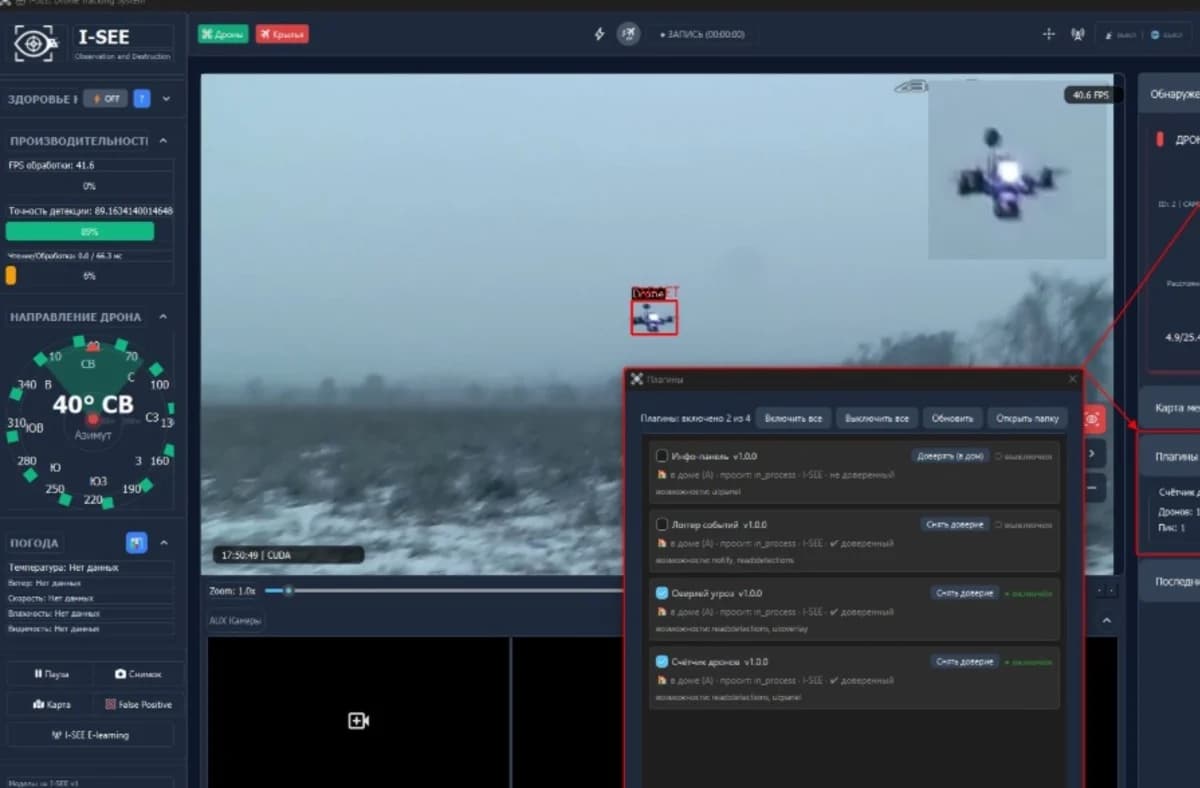The height and width of the screenshot is (788, 1200).
Task: Add camera in the AUX camera slot
Action: (x=359, y=720)
